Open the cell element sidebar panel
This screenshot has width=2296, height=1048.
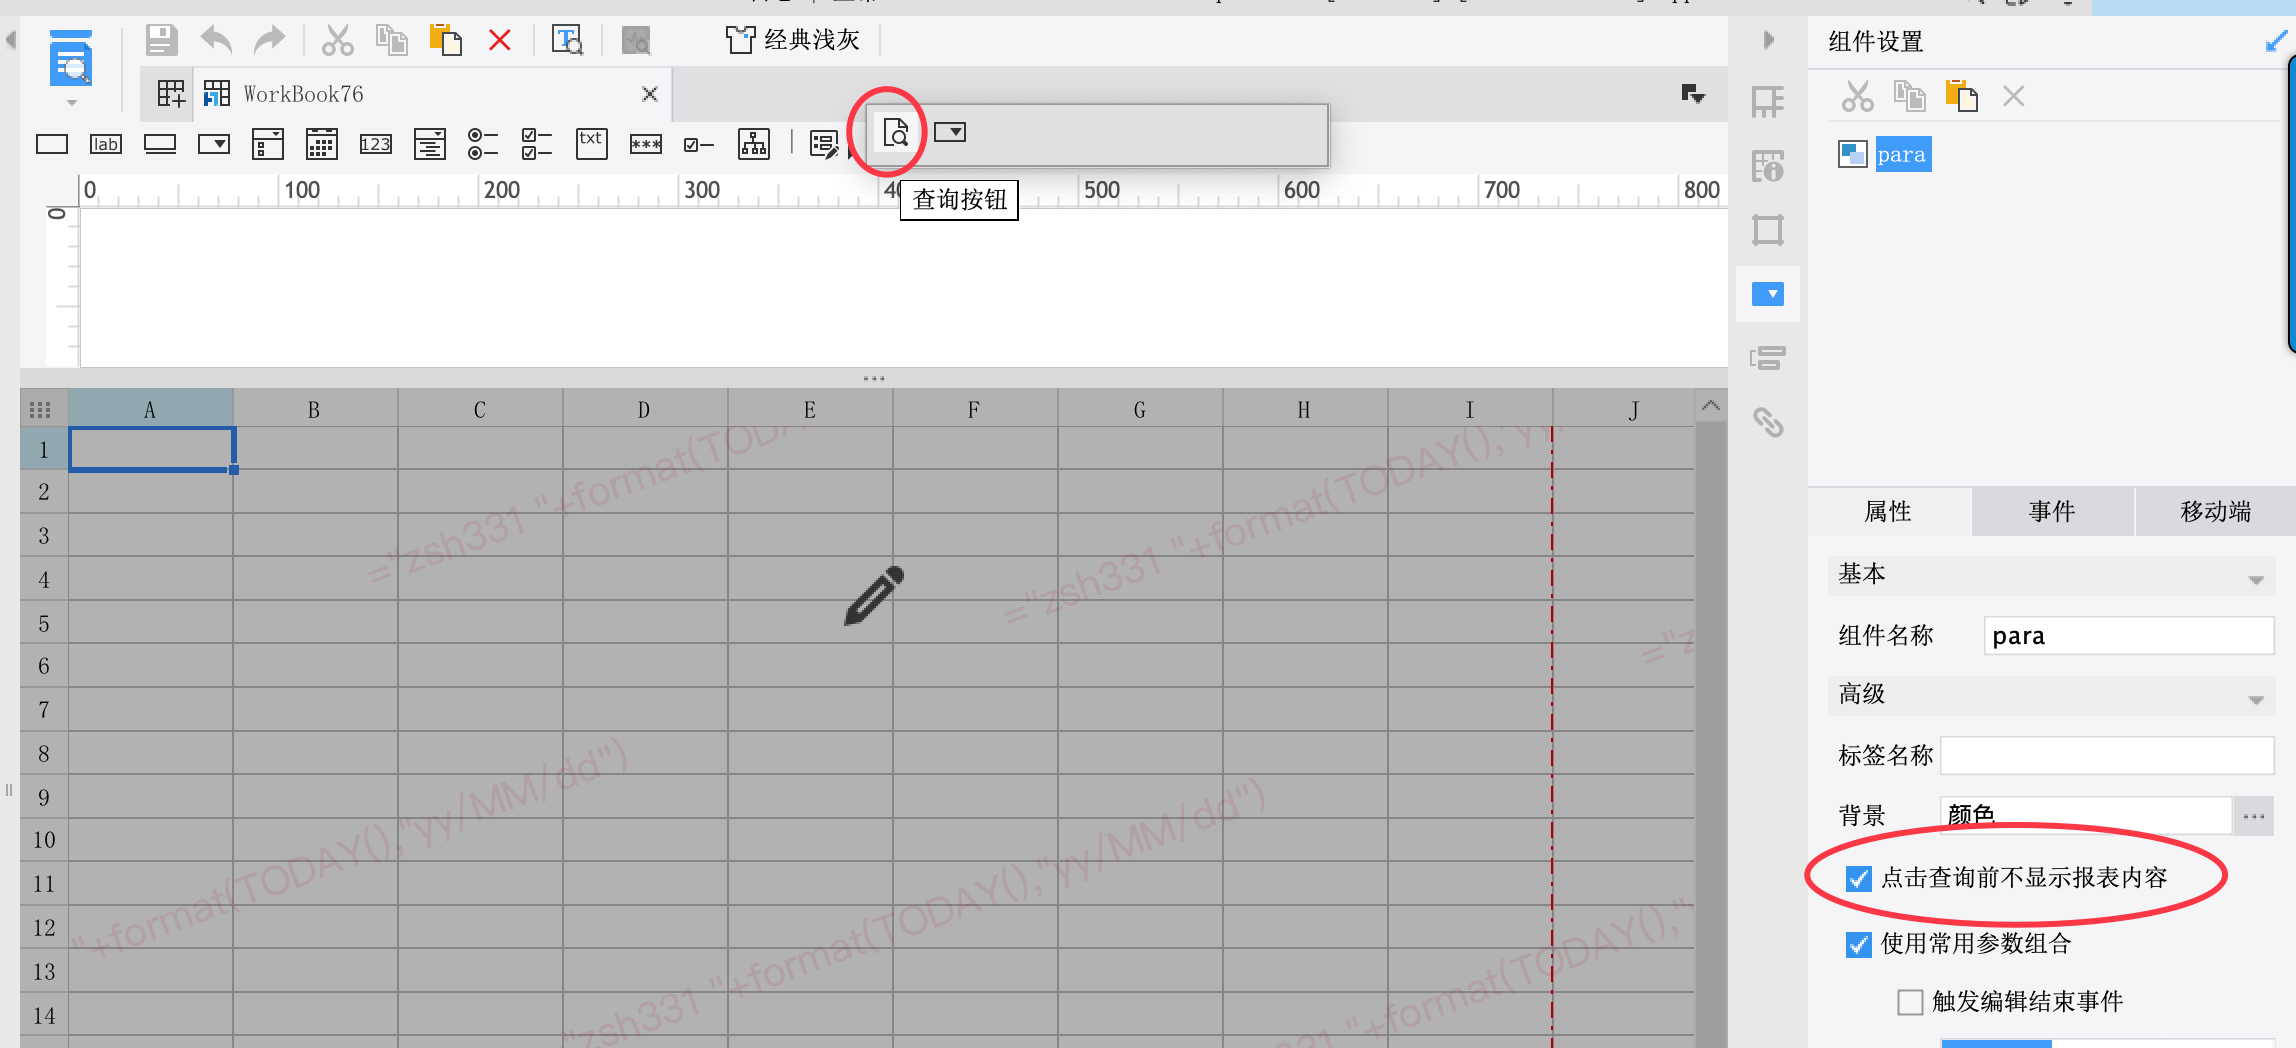point(1768,102)
